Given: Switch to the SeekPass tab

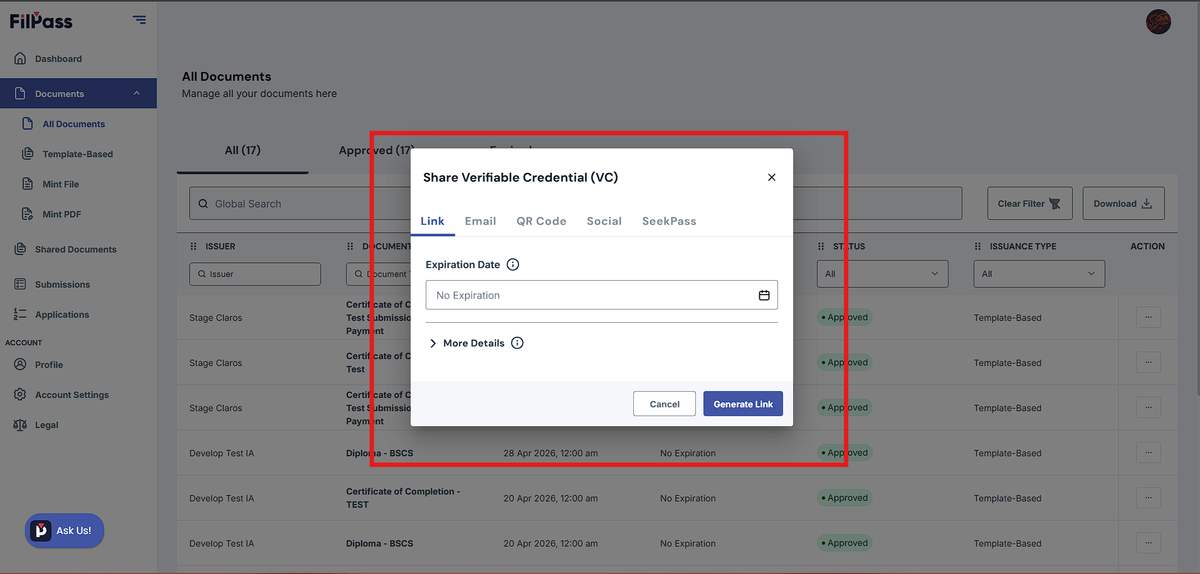Looking at the screenshot, I should point(669,221).
